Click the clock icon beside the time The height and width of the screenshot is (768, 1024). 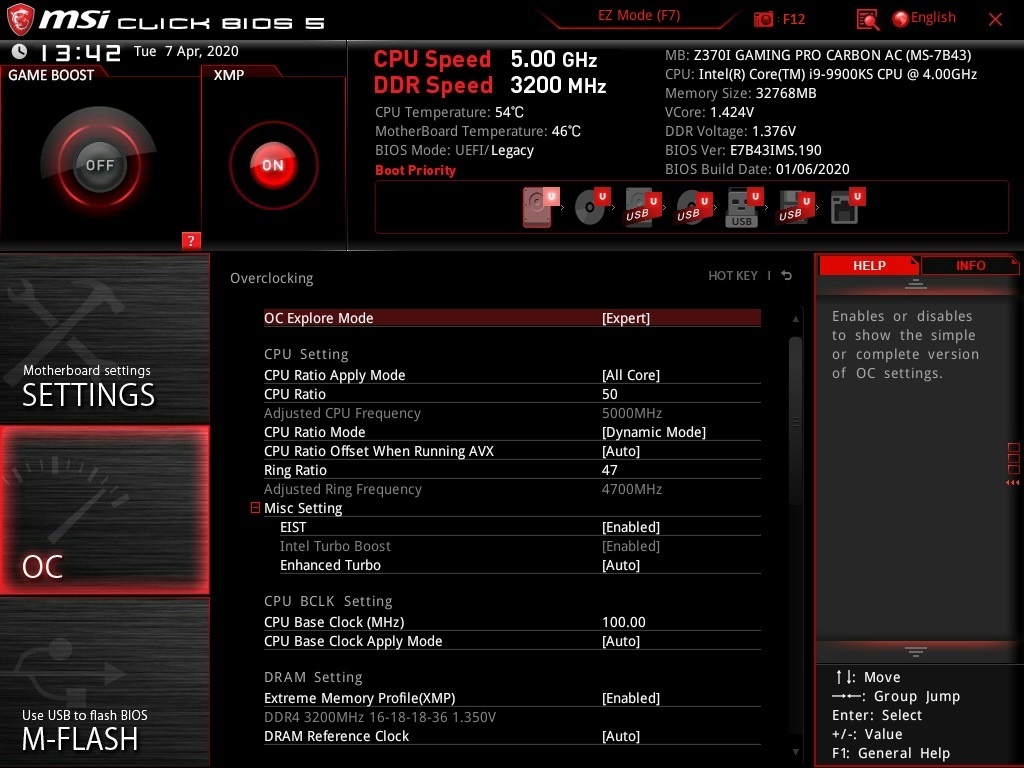point(20,51)
